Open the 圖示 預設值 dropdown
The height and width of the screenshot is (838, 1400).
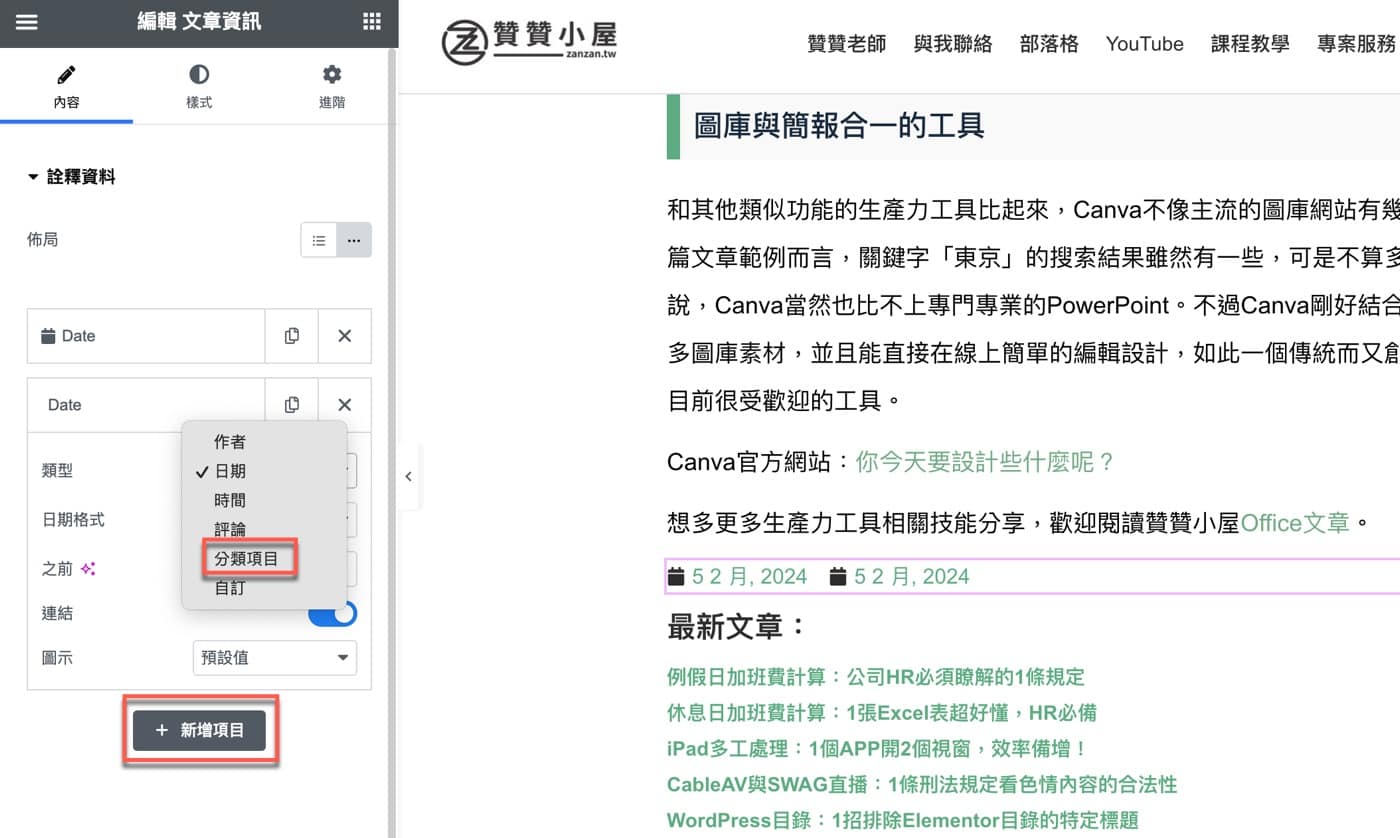274,658
